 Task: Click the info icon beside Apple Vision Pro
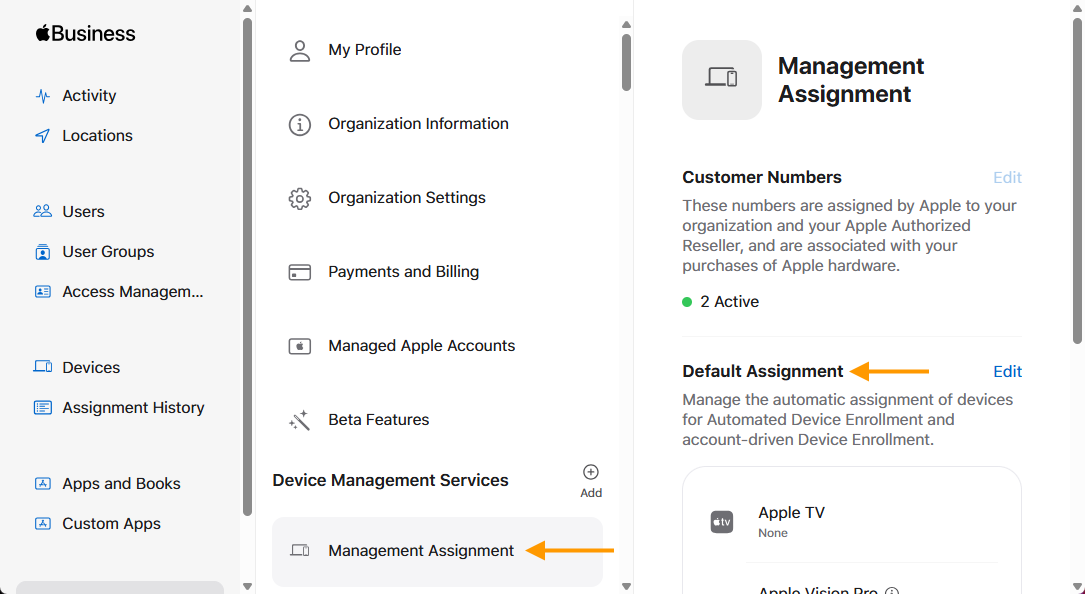click(893, 592)
